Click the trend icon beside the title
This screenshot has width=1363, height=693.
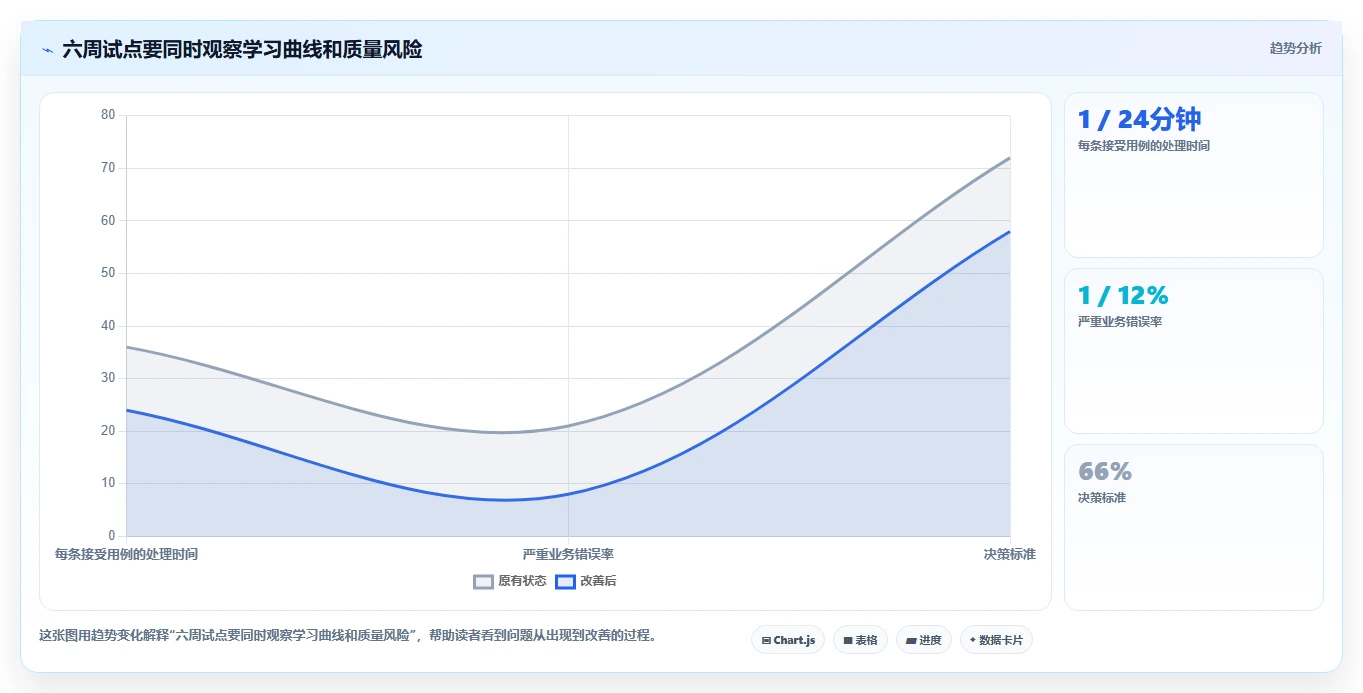coord(47,50)
